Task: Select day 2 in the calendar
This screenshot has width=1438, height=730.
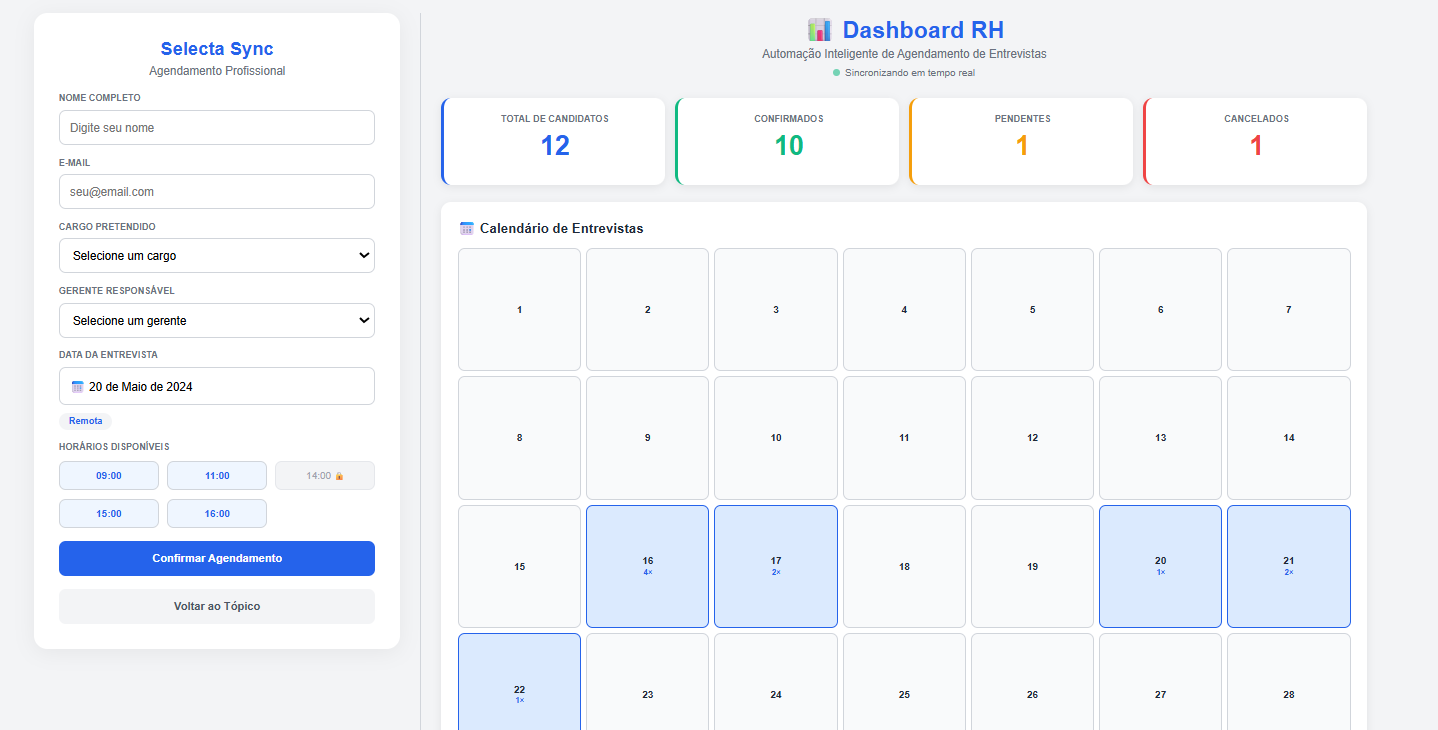Action: click(x=647, y=310)
